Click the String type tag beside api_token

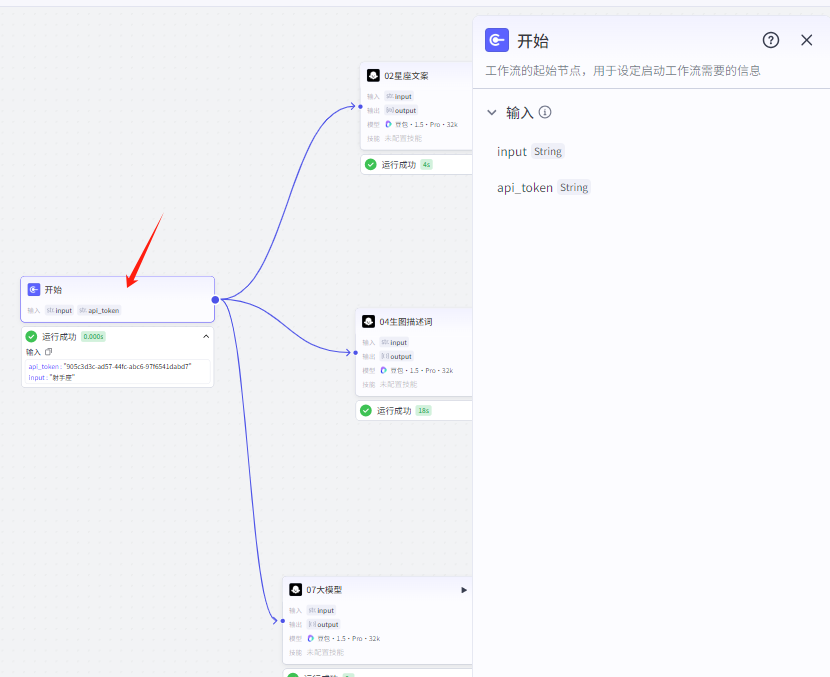coord(574,187)
